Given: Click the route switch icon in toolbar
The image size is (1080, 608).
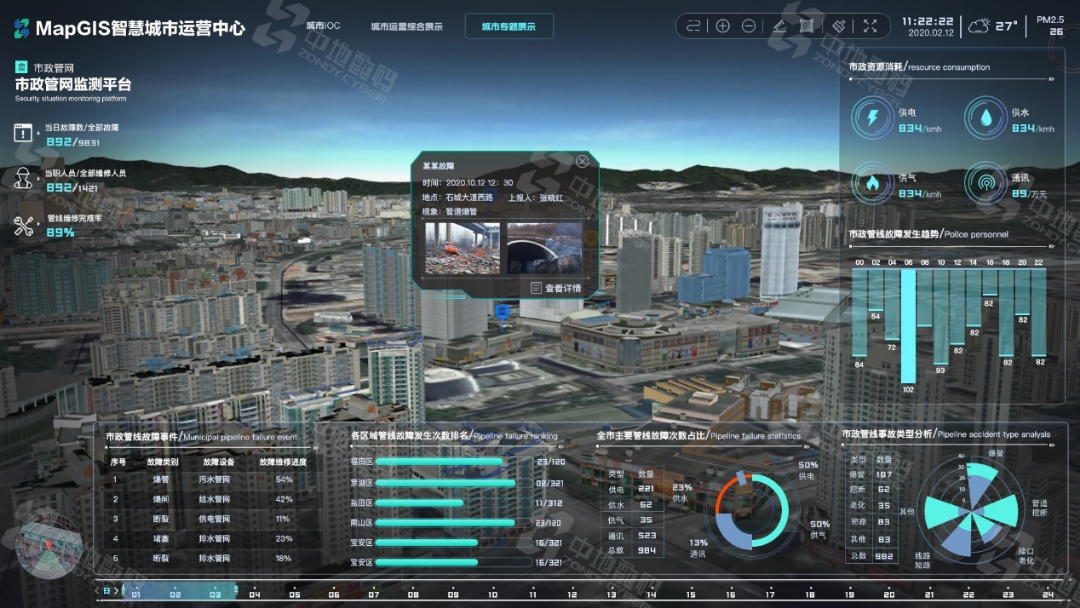Looking at the screenshot, I should 694,26.
